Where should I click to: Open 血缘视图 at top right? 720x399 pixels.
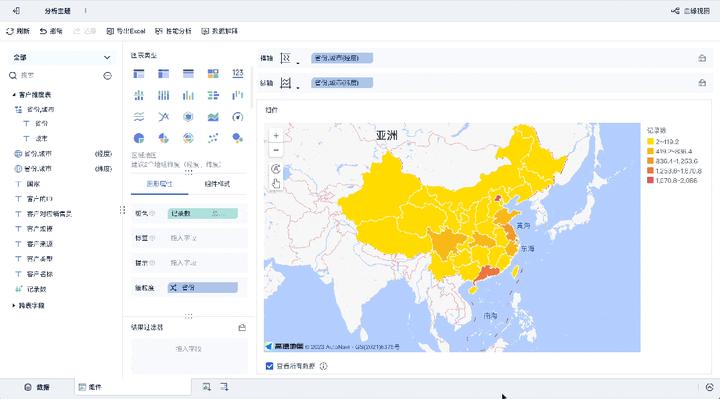(x=690, y=11)
